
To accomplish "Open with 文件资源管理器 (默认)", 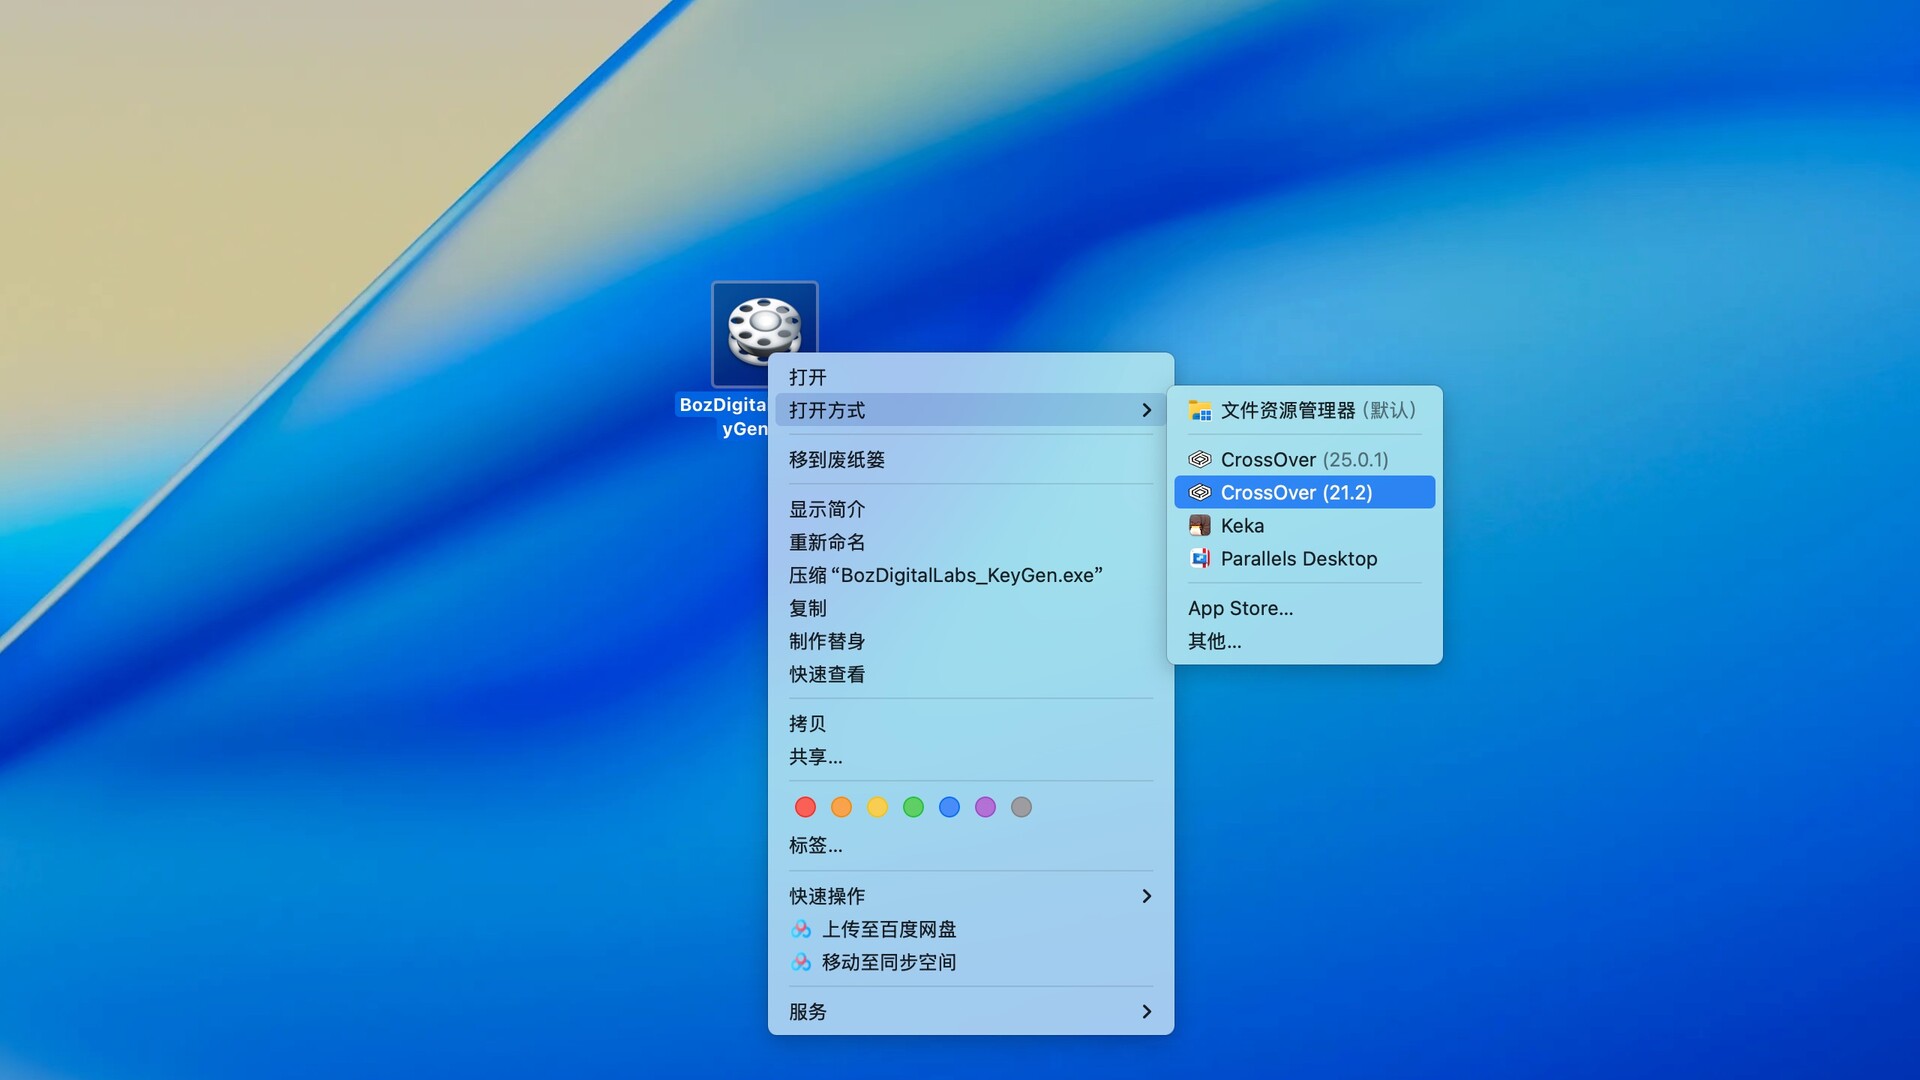I will [x=1305, y=410].
